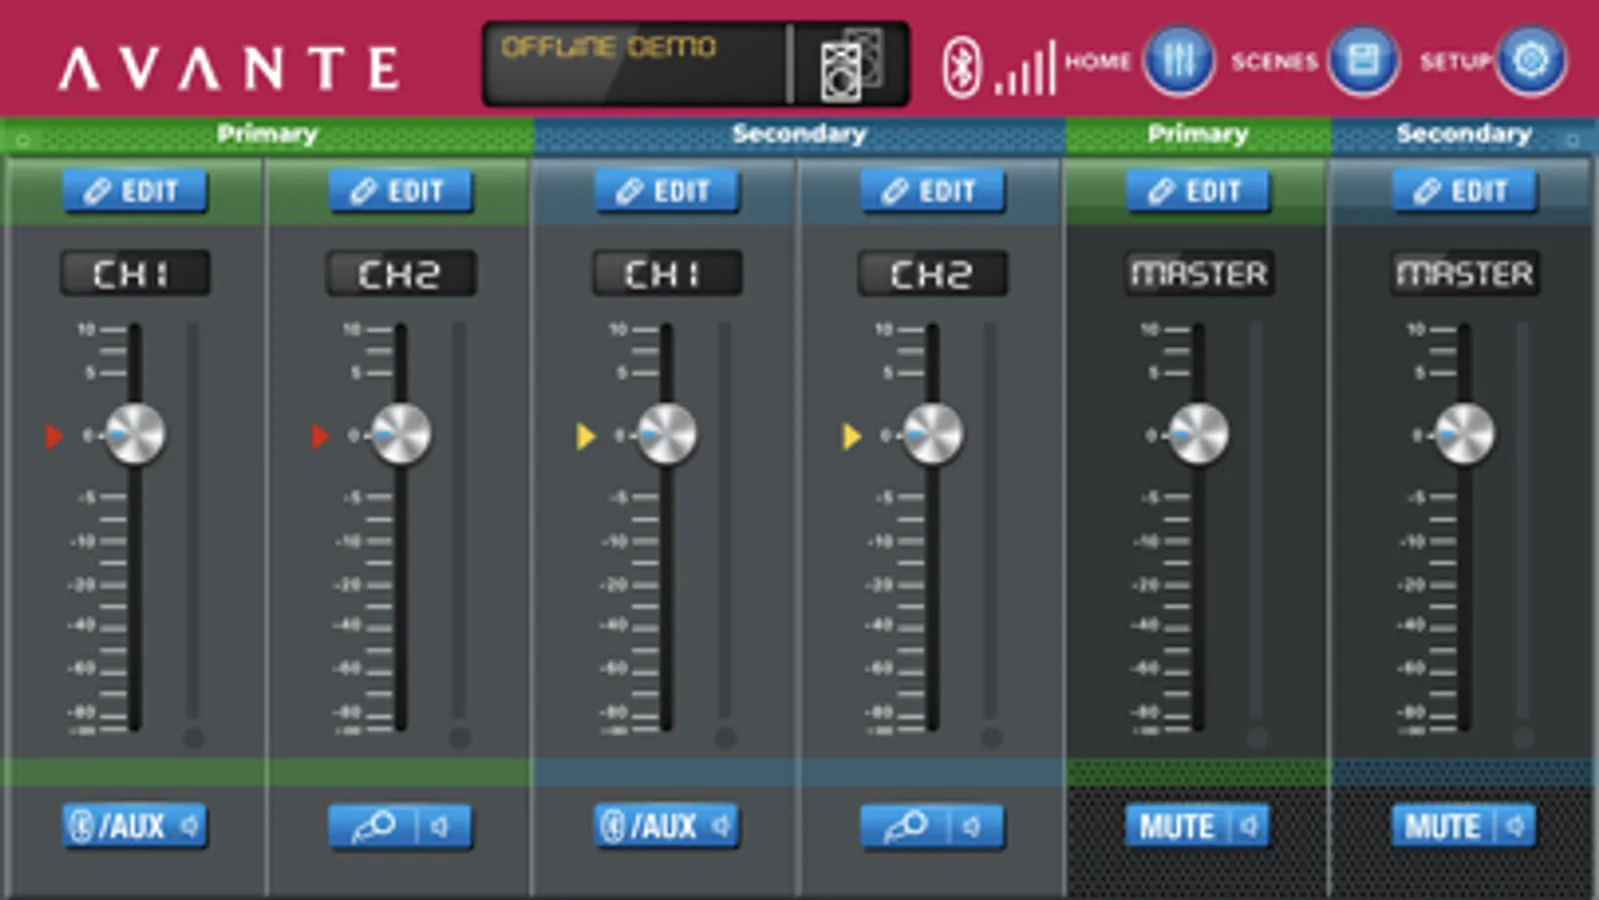The image size is (1599, 900).
Task: Toggle microphone input on Primary CH2
Action: click(401, 826)
